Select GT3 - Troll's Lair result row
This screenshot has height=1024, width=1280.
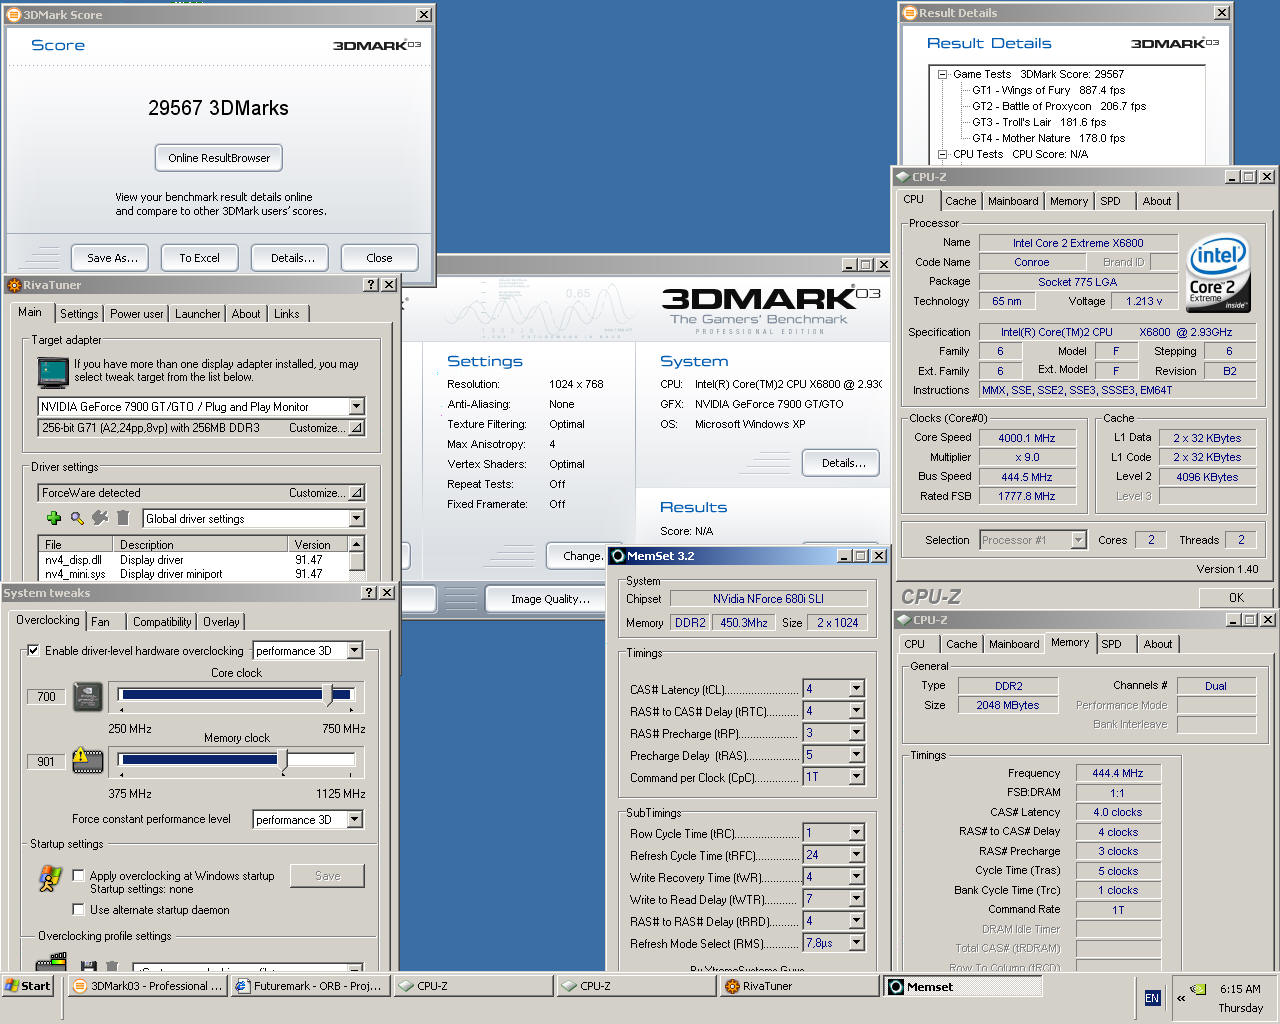tap(1039, 122)
